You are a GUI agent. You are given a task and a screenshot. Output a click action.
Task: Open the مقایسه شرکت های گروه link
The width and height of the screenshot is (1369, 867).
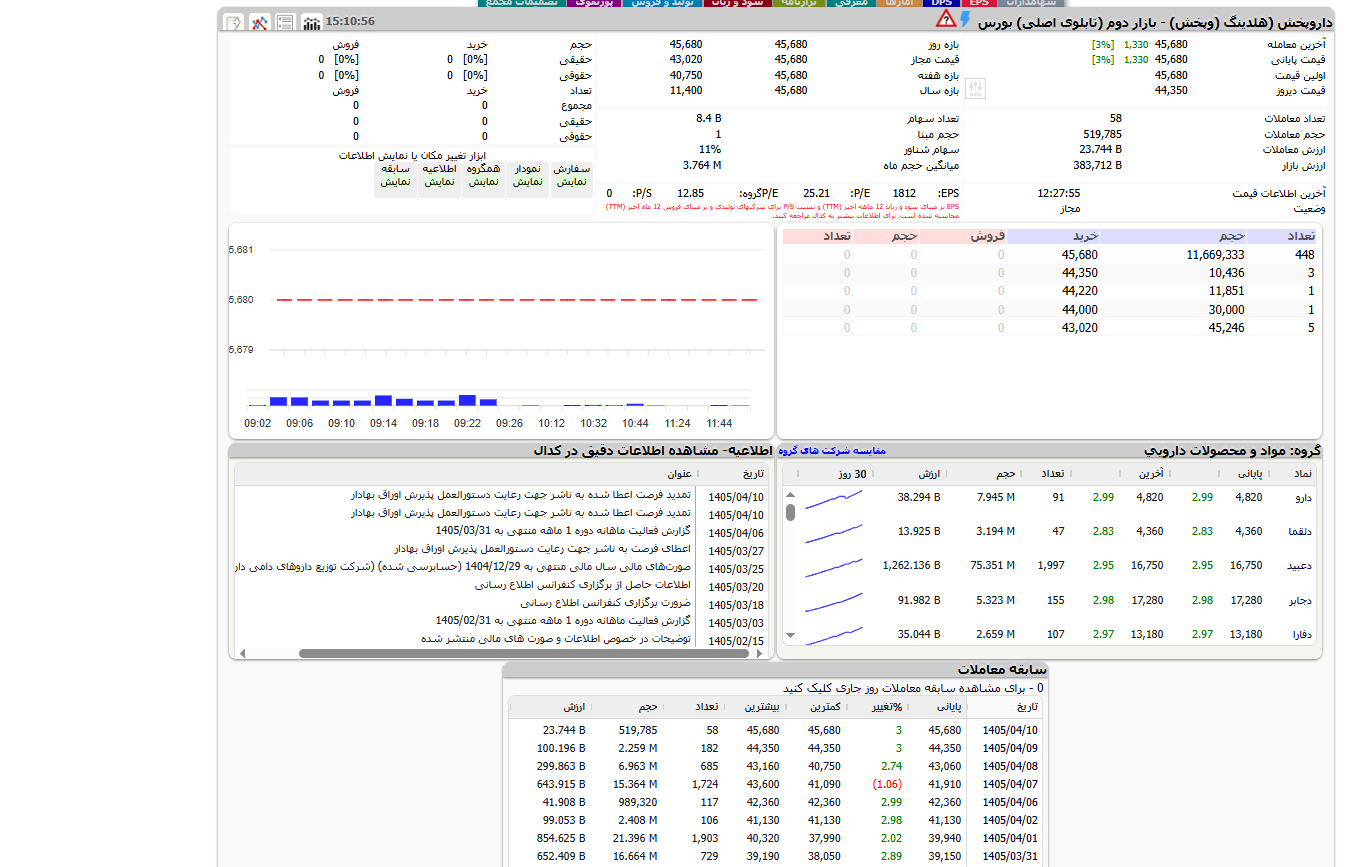coord(832,451)
